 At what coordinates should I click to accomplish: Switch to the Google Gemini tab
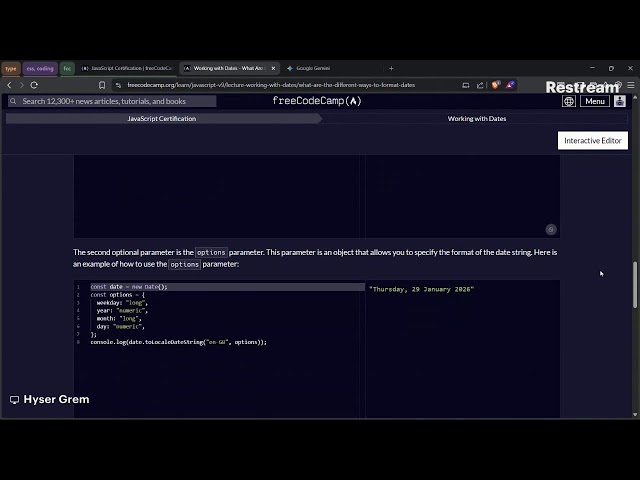(313, 68)
